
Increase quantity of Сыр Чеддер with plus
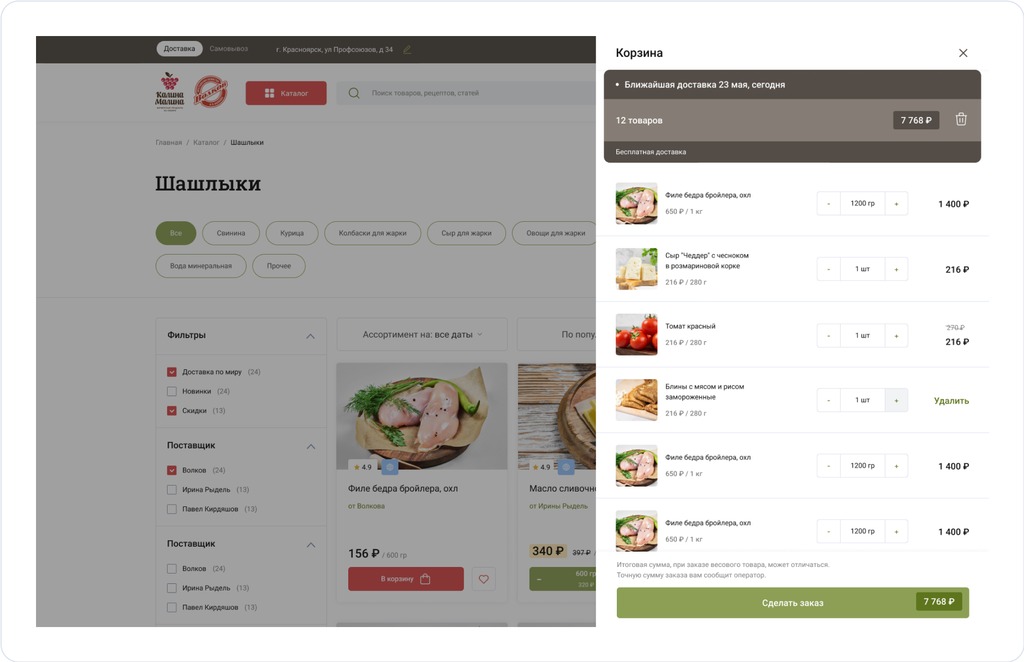[x=896, y=269]
